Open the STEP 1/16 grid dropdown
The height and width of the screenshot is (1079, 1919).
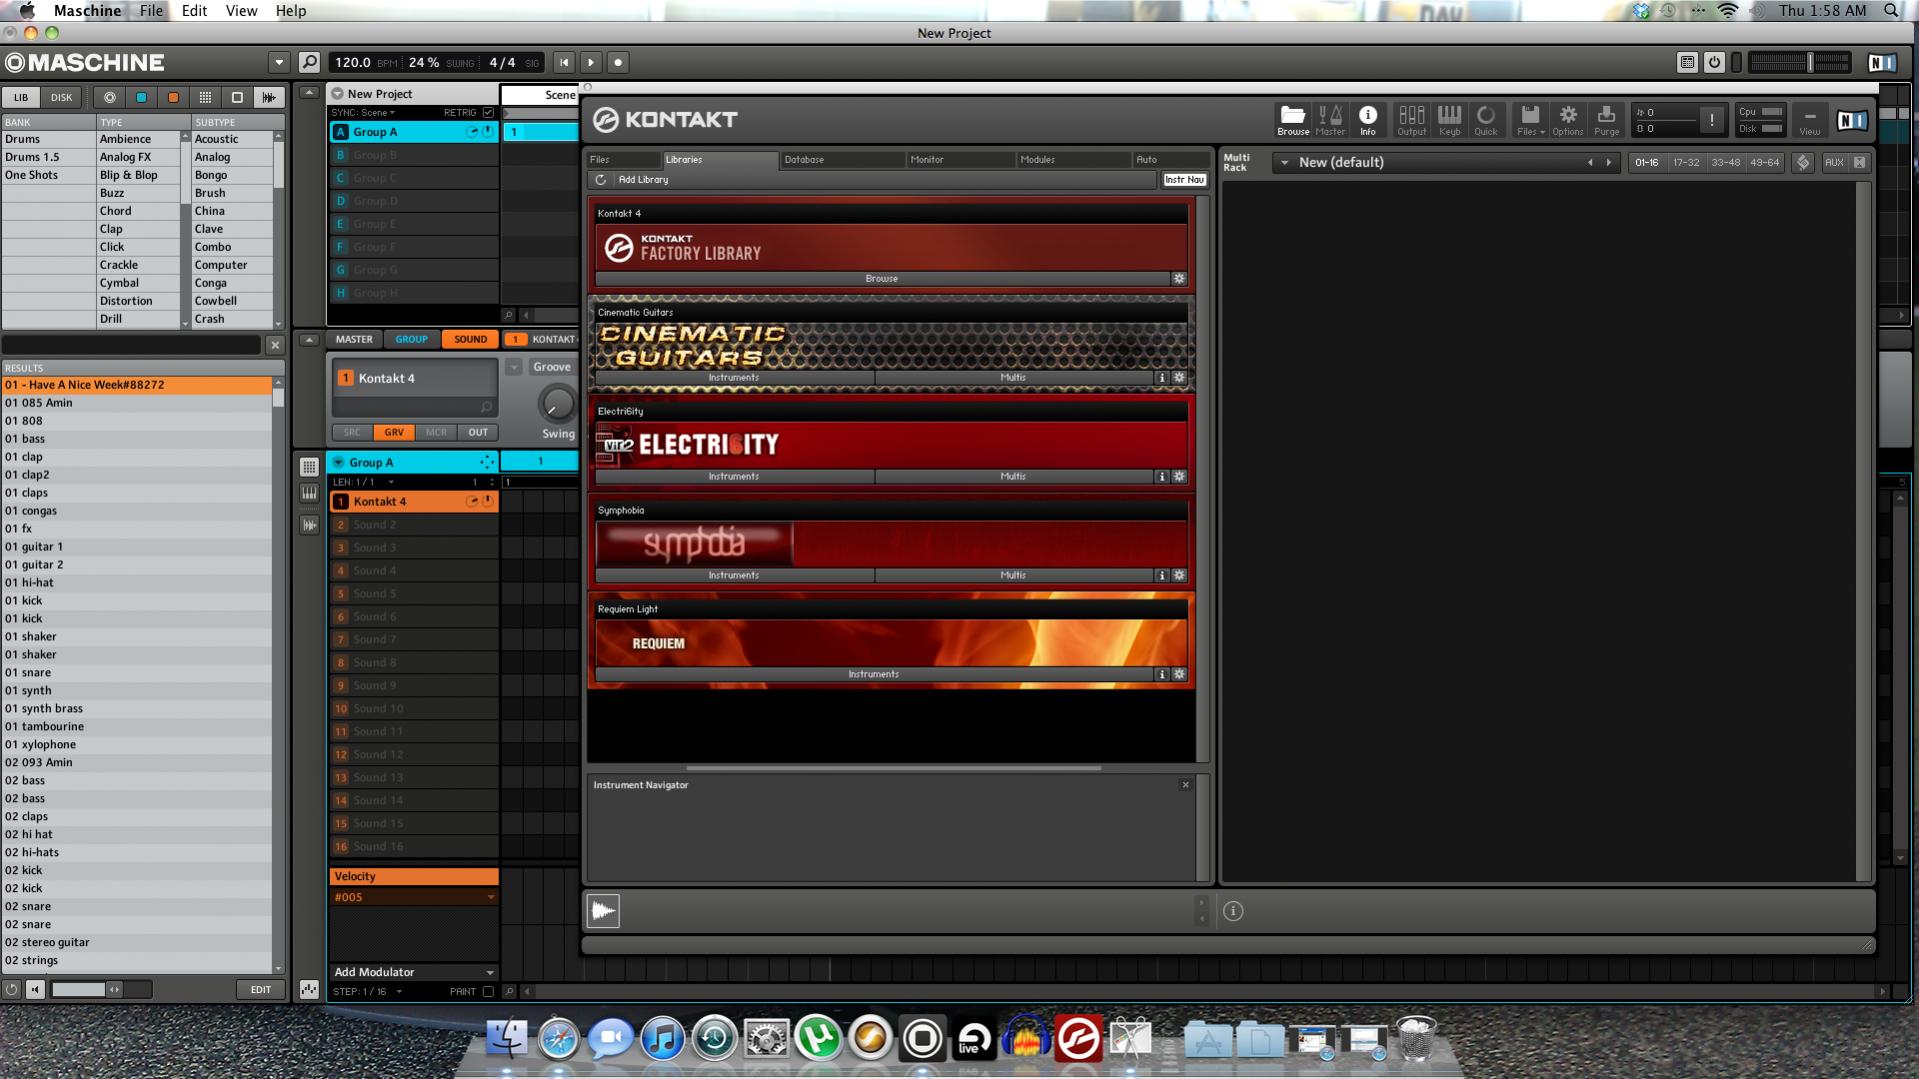[367, 992]
